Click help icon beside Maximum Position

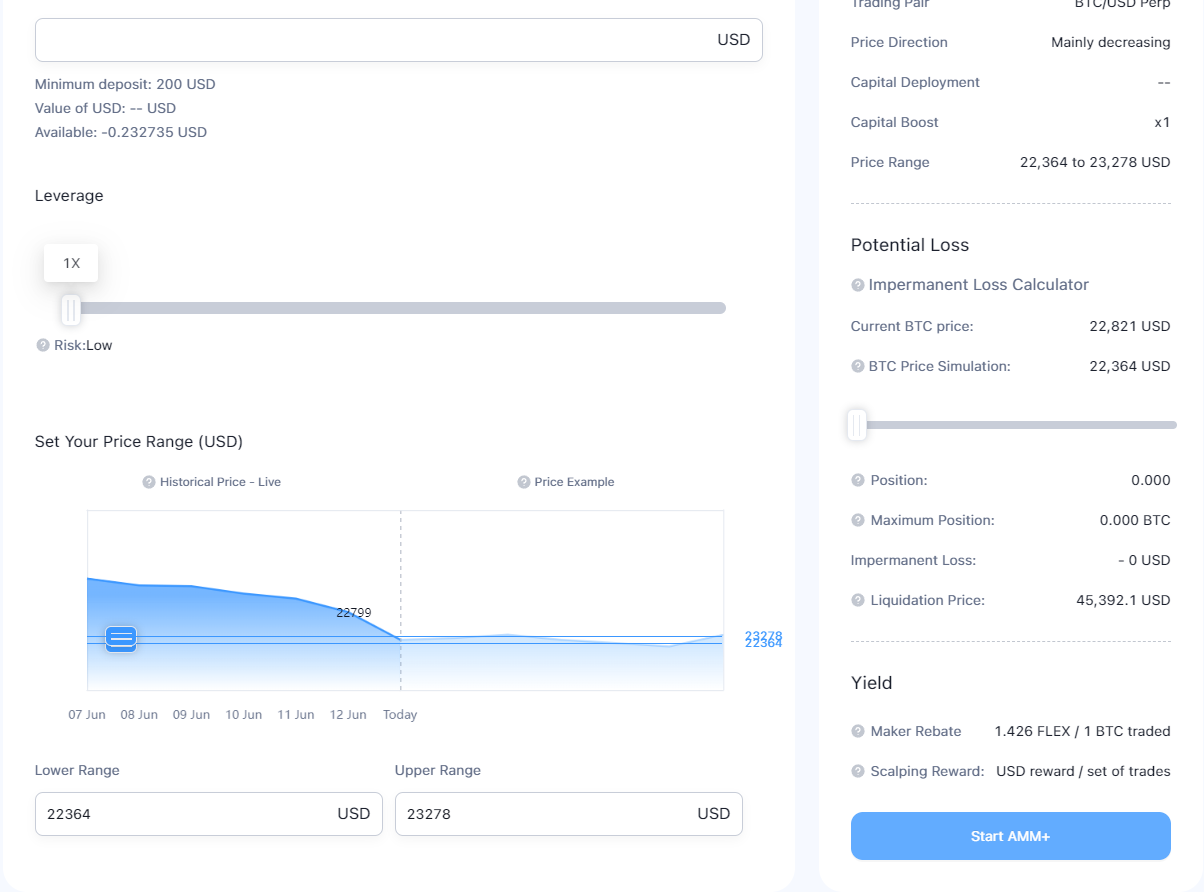(x=858, y=521)
